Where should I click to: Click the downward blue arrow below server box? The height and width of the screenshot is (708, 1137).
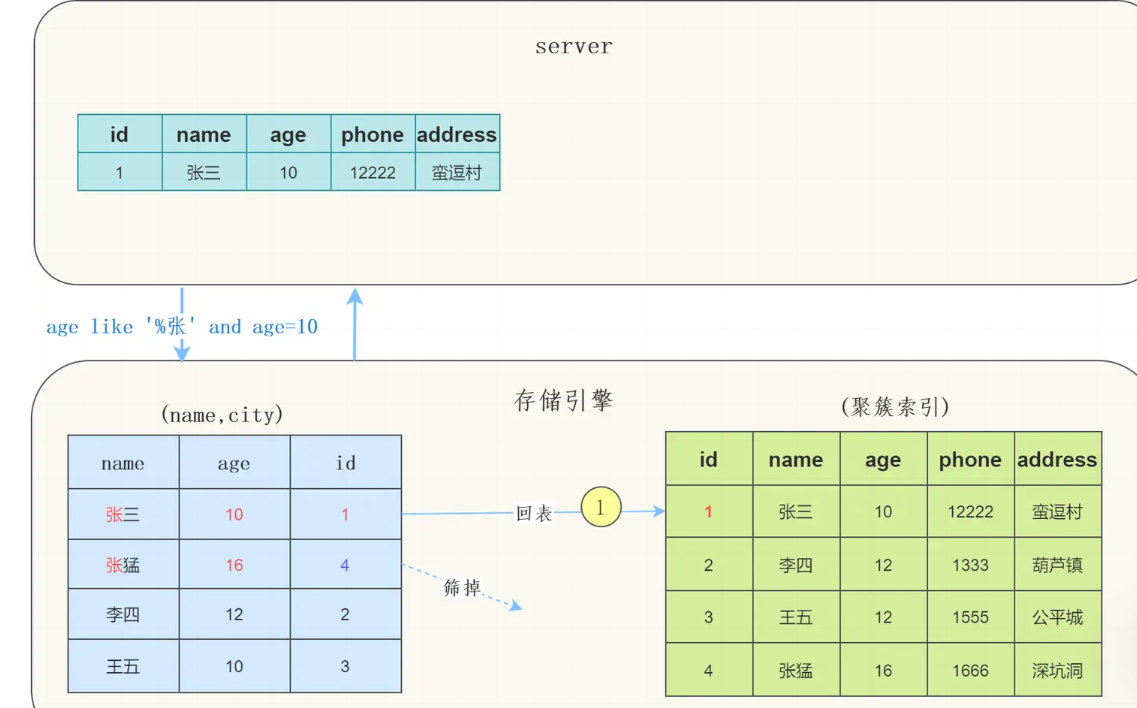182,320
